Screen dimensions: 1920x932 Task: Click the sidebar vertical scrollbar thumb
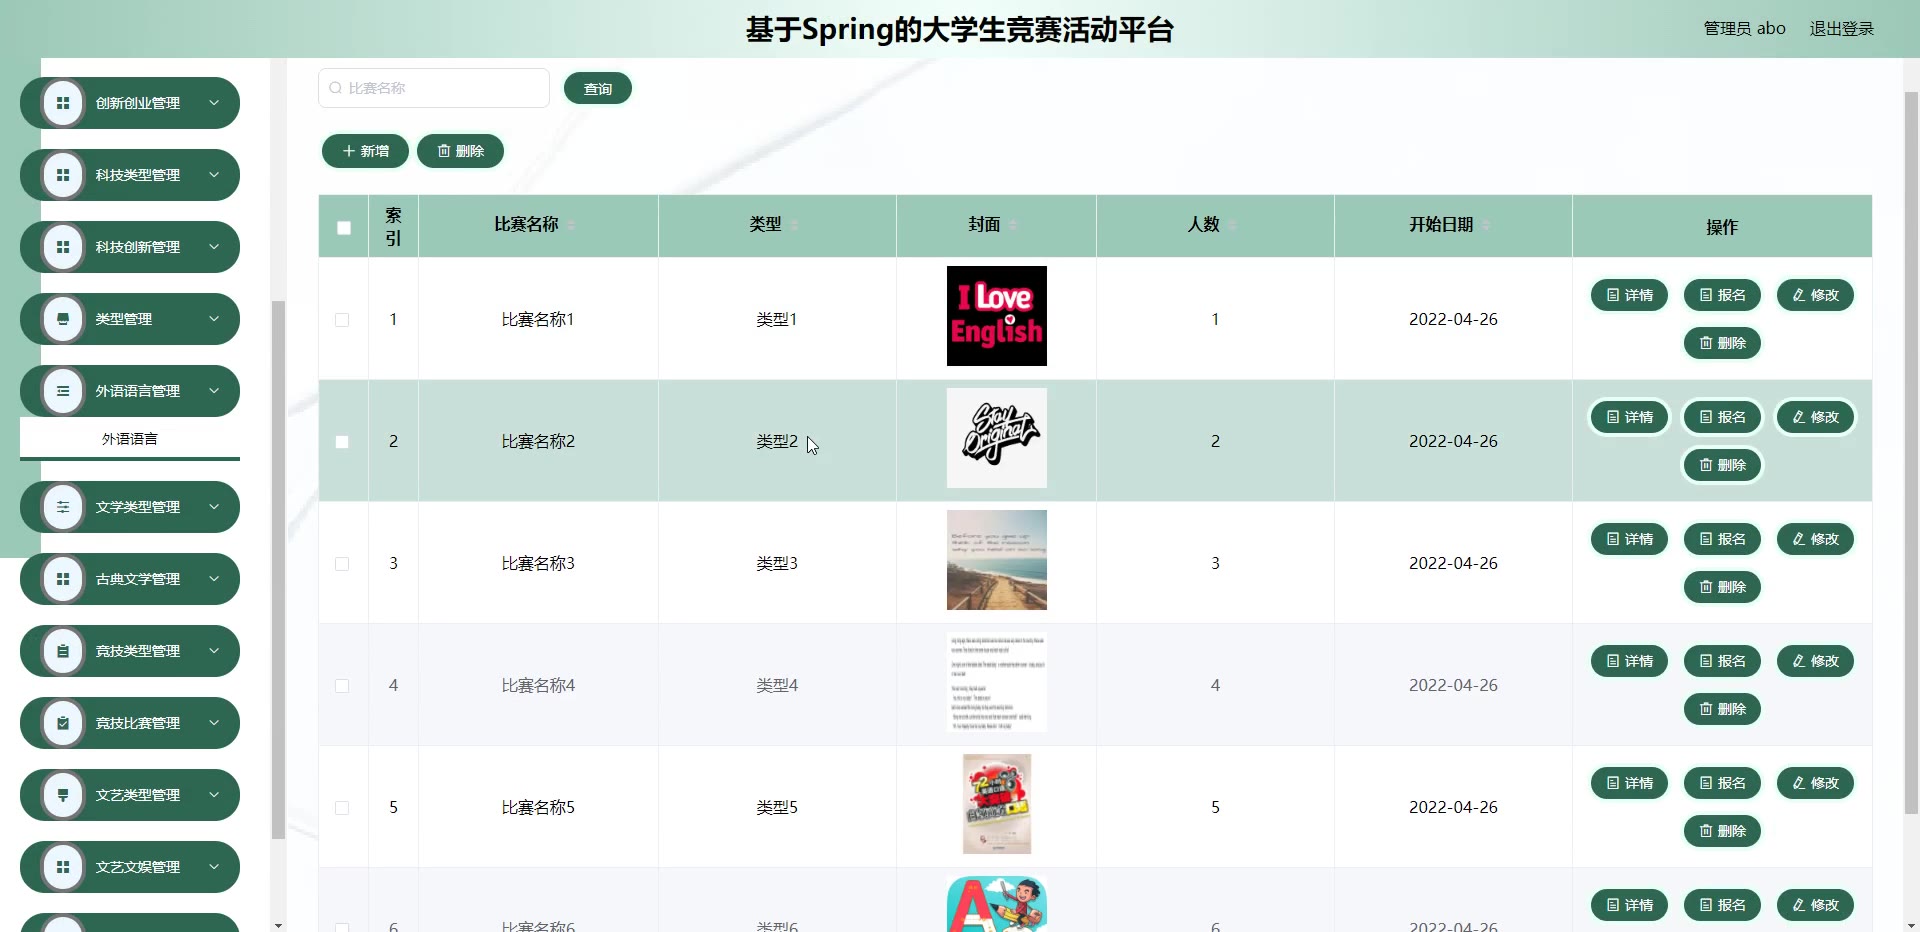pyautogui.click(x=278, y=570)
